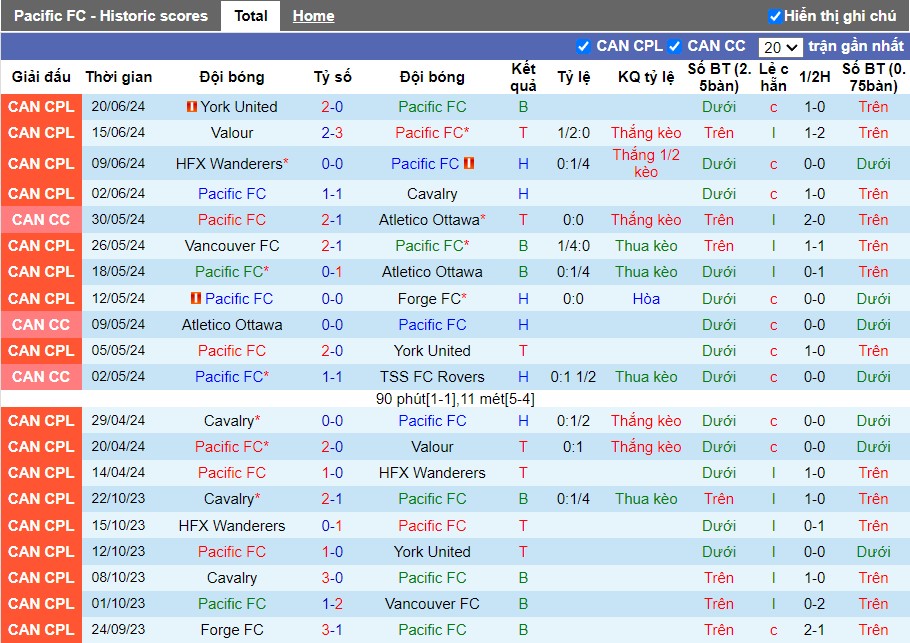Click Thắng 1/2 kèo result cell
The height and width of the screenshot is (643, 910).
646,164
